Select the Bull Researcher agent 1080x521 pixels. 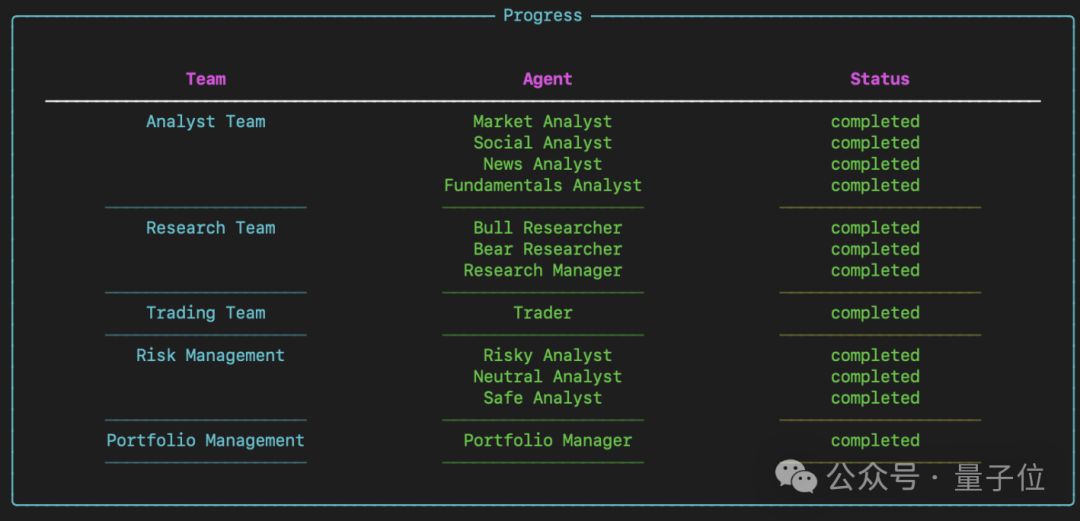click(547, 228)
